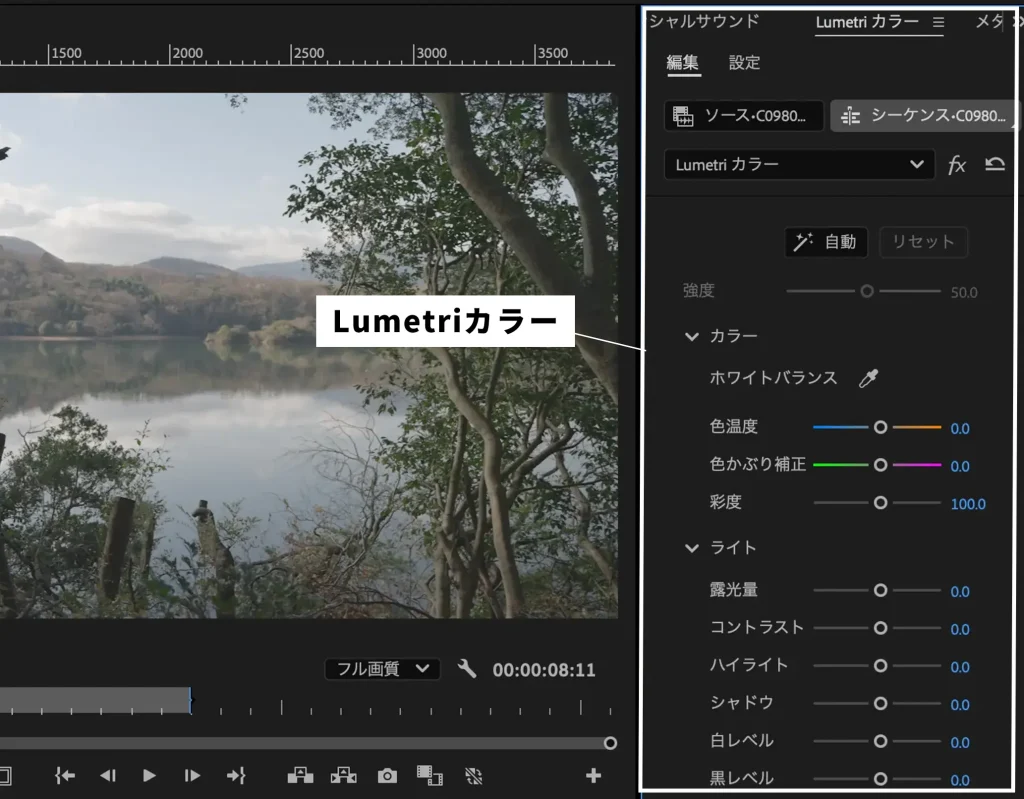
Task: Click the plus button editor icon
Action: (x=594, y=775)
